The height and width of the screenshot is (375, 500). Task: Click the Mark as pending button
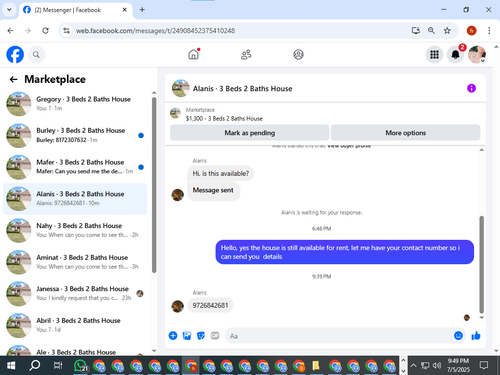click(x=250, y=133)
